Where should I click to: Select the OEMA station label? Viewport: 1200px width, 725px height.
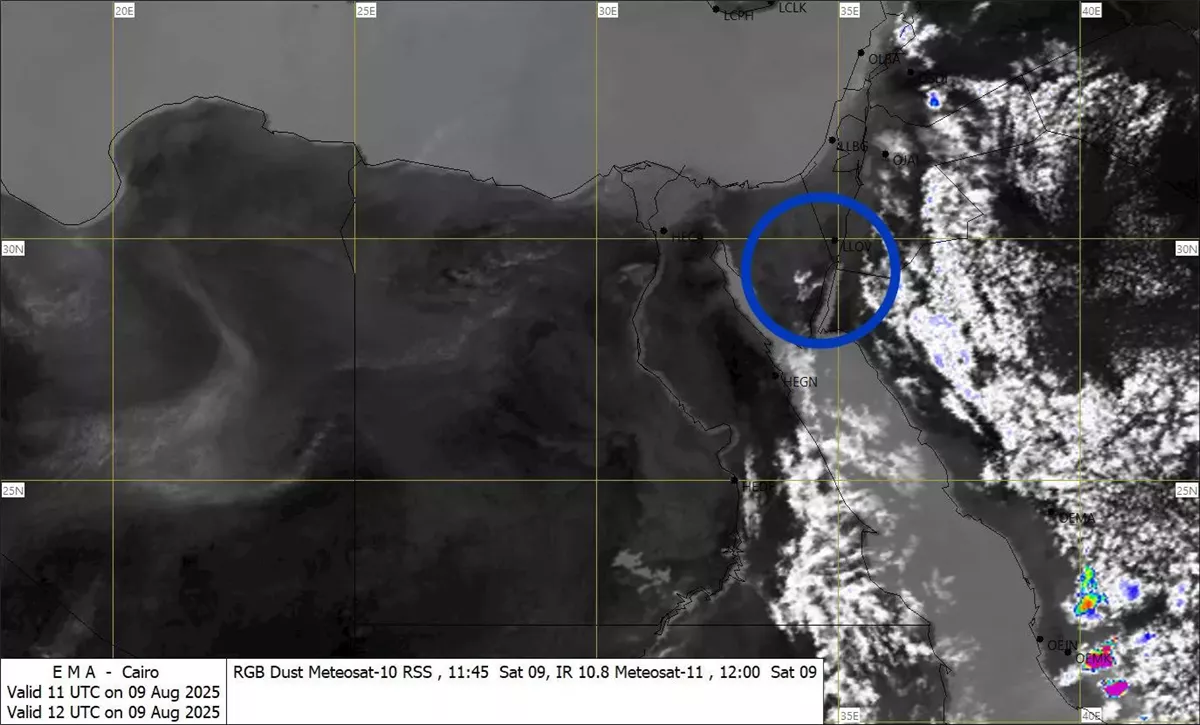[1076, 519]
